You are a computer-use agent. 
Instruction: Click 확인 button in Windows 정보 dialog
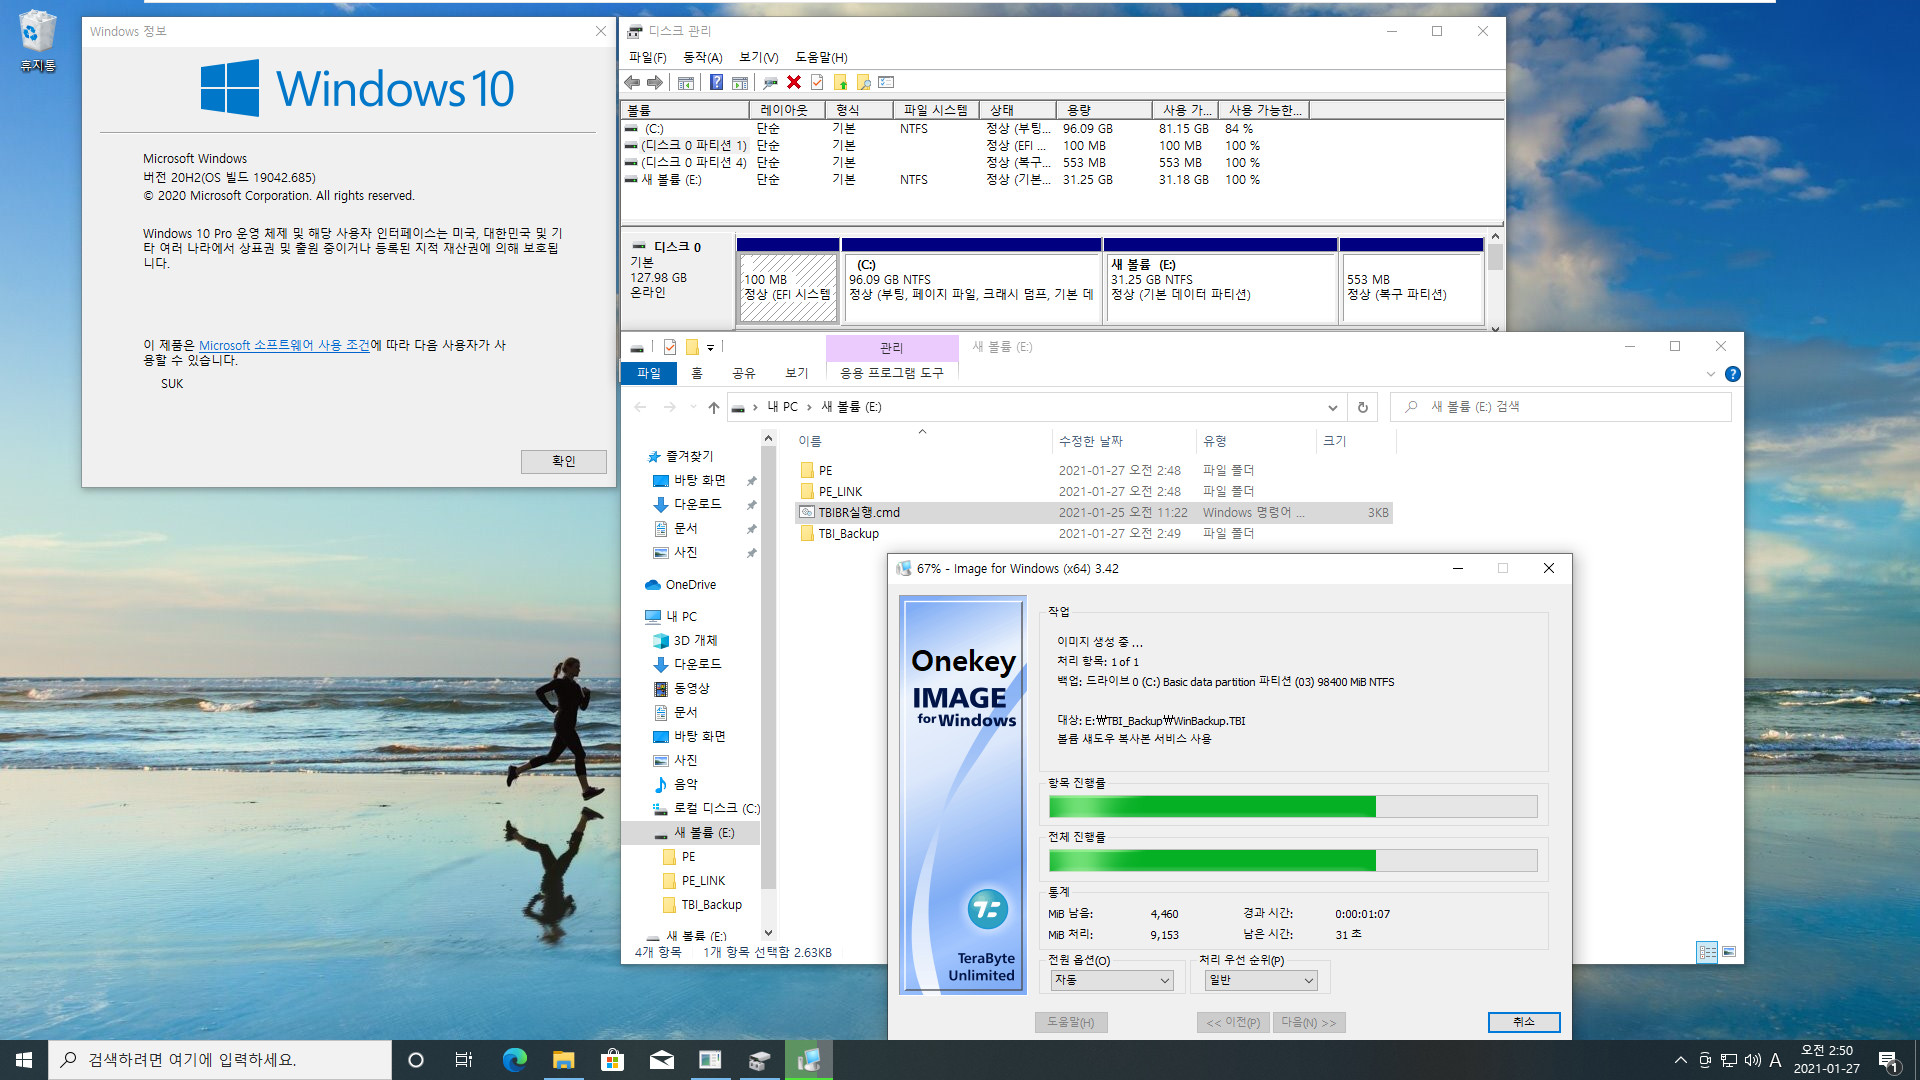tap(563, 461)
